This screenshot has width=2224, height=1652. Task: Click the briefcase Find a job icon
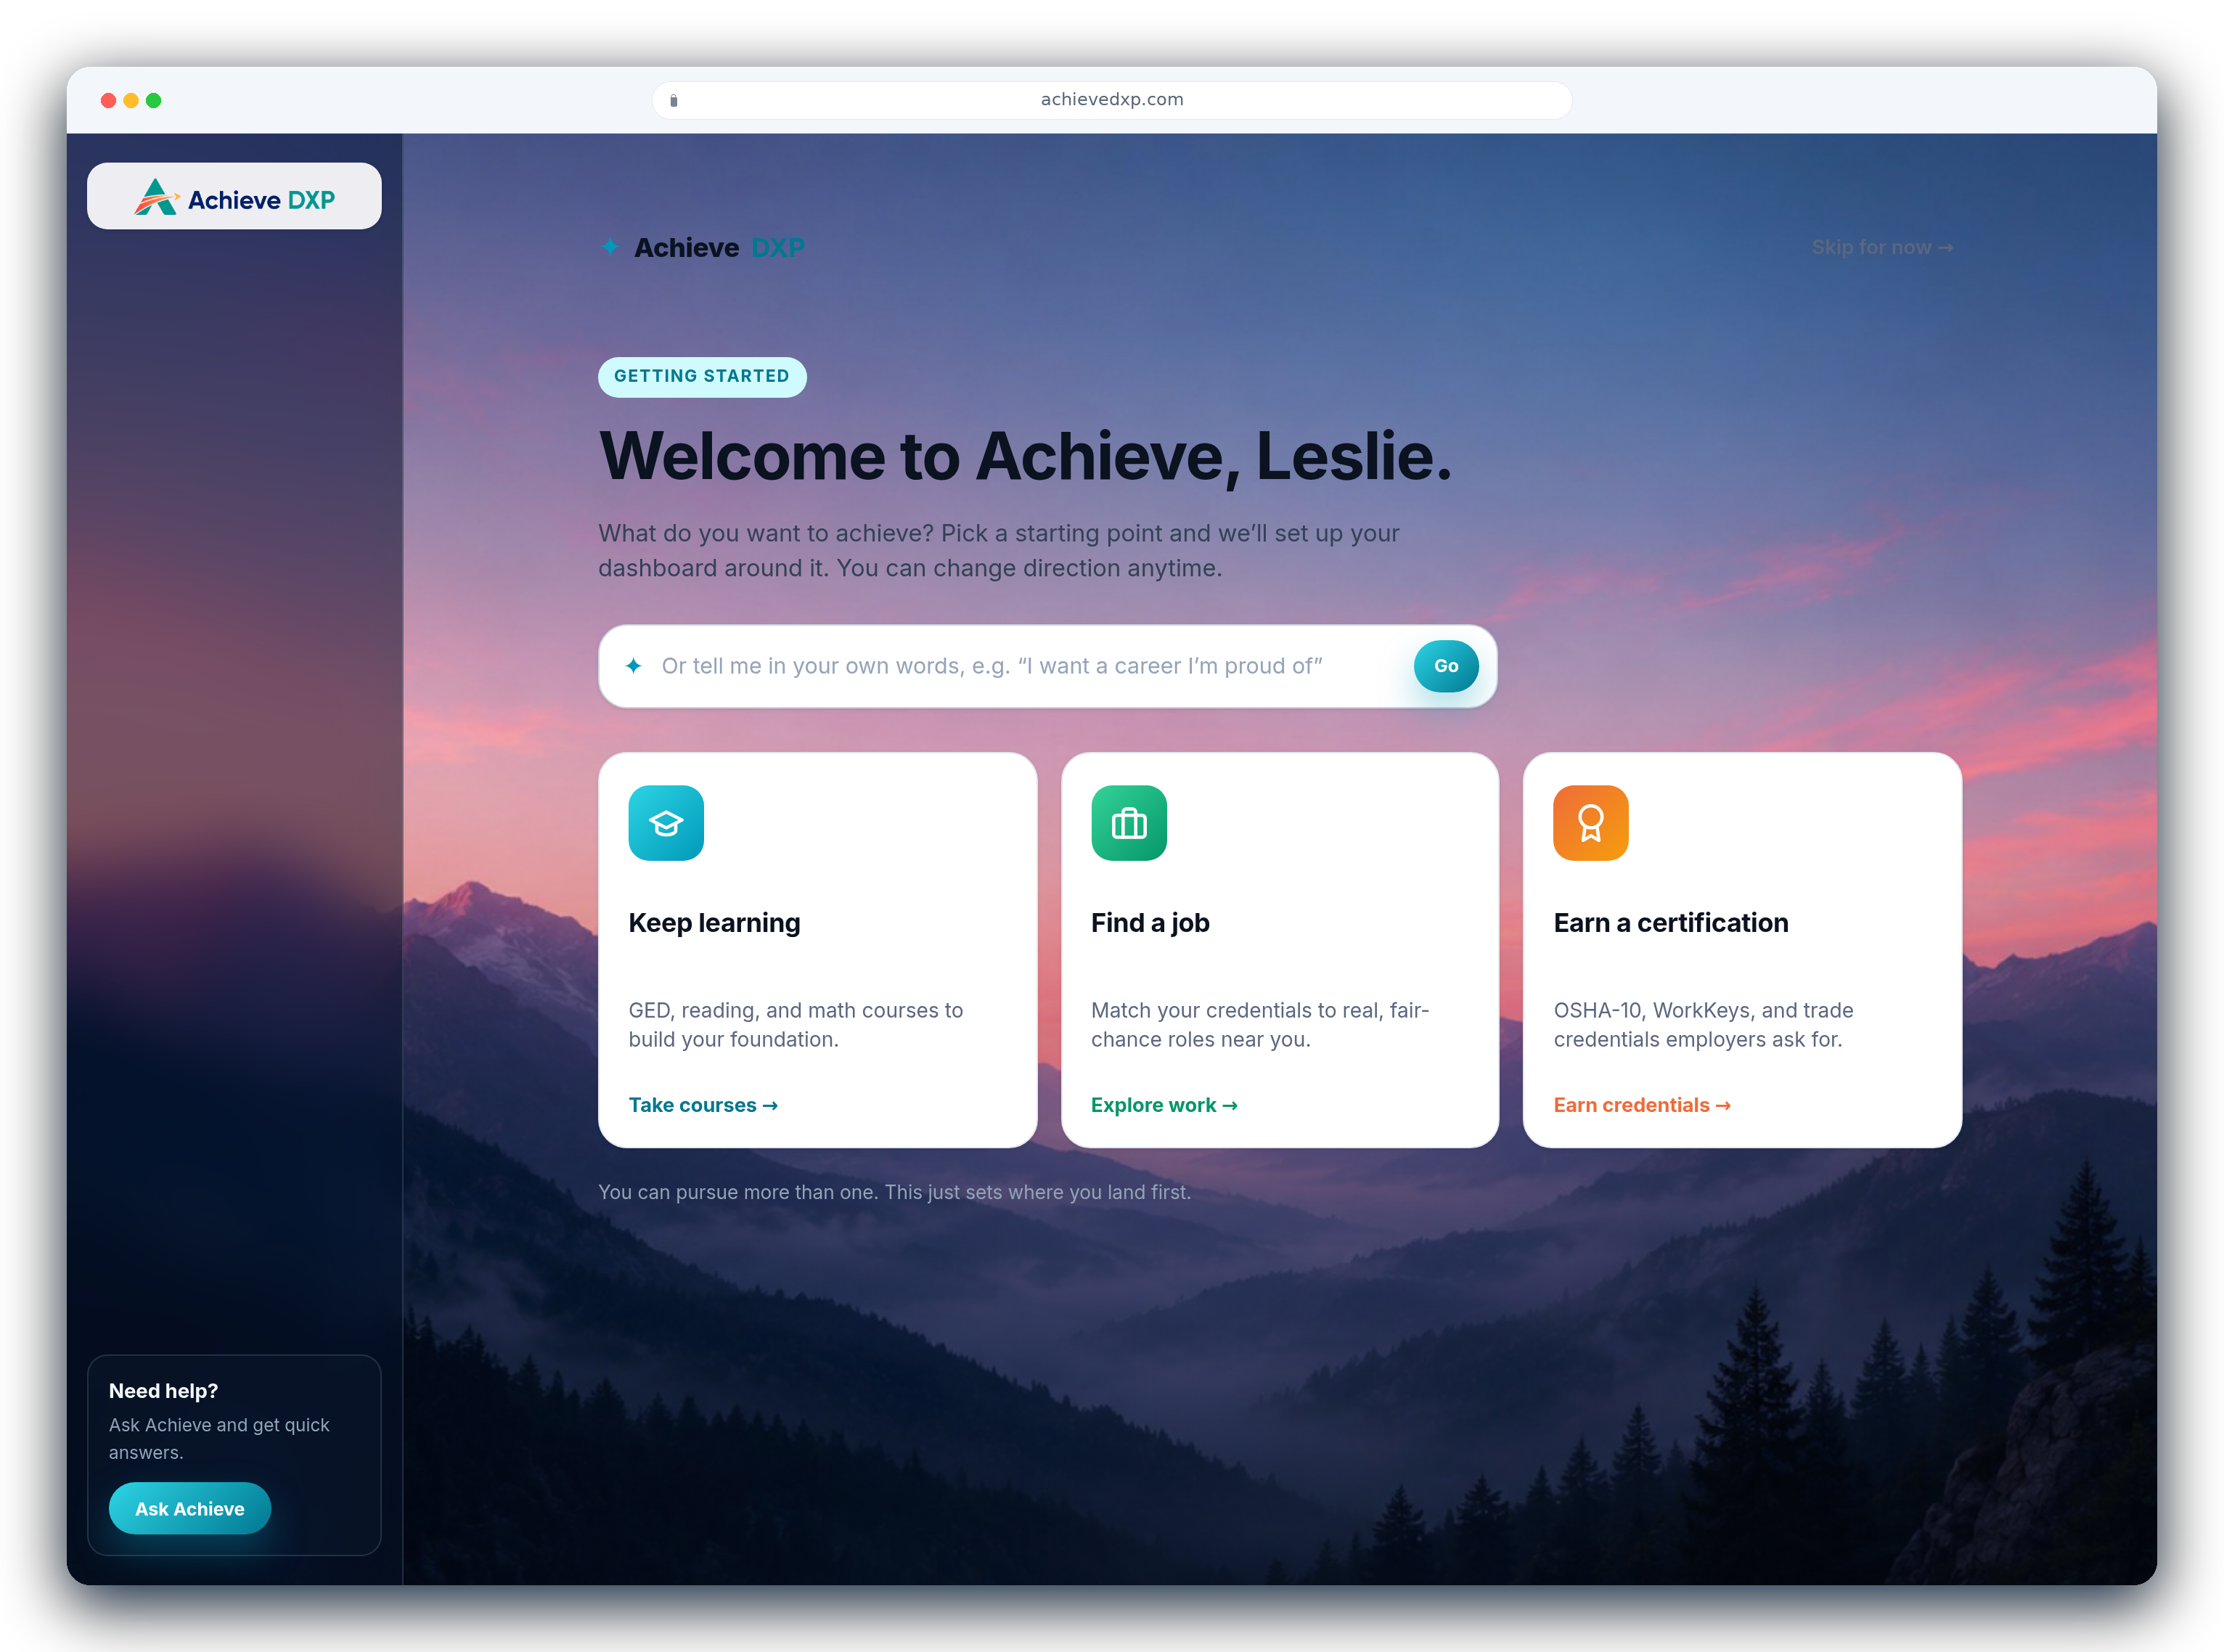pyautogui.click(x=1129, y=823)
